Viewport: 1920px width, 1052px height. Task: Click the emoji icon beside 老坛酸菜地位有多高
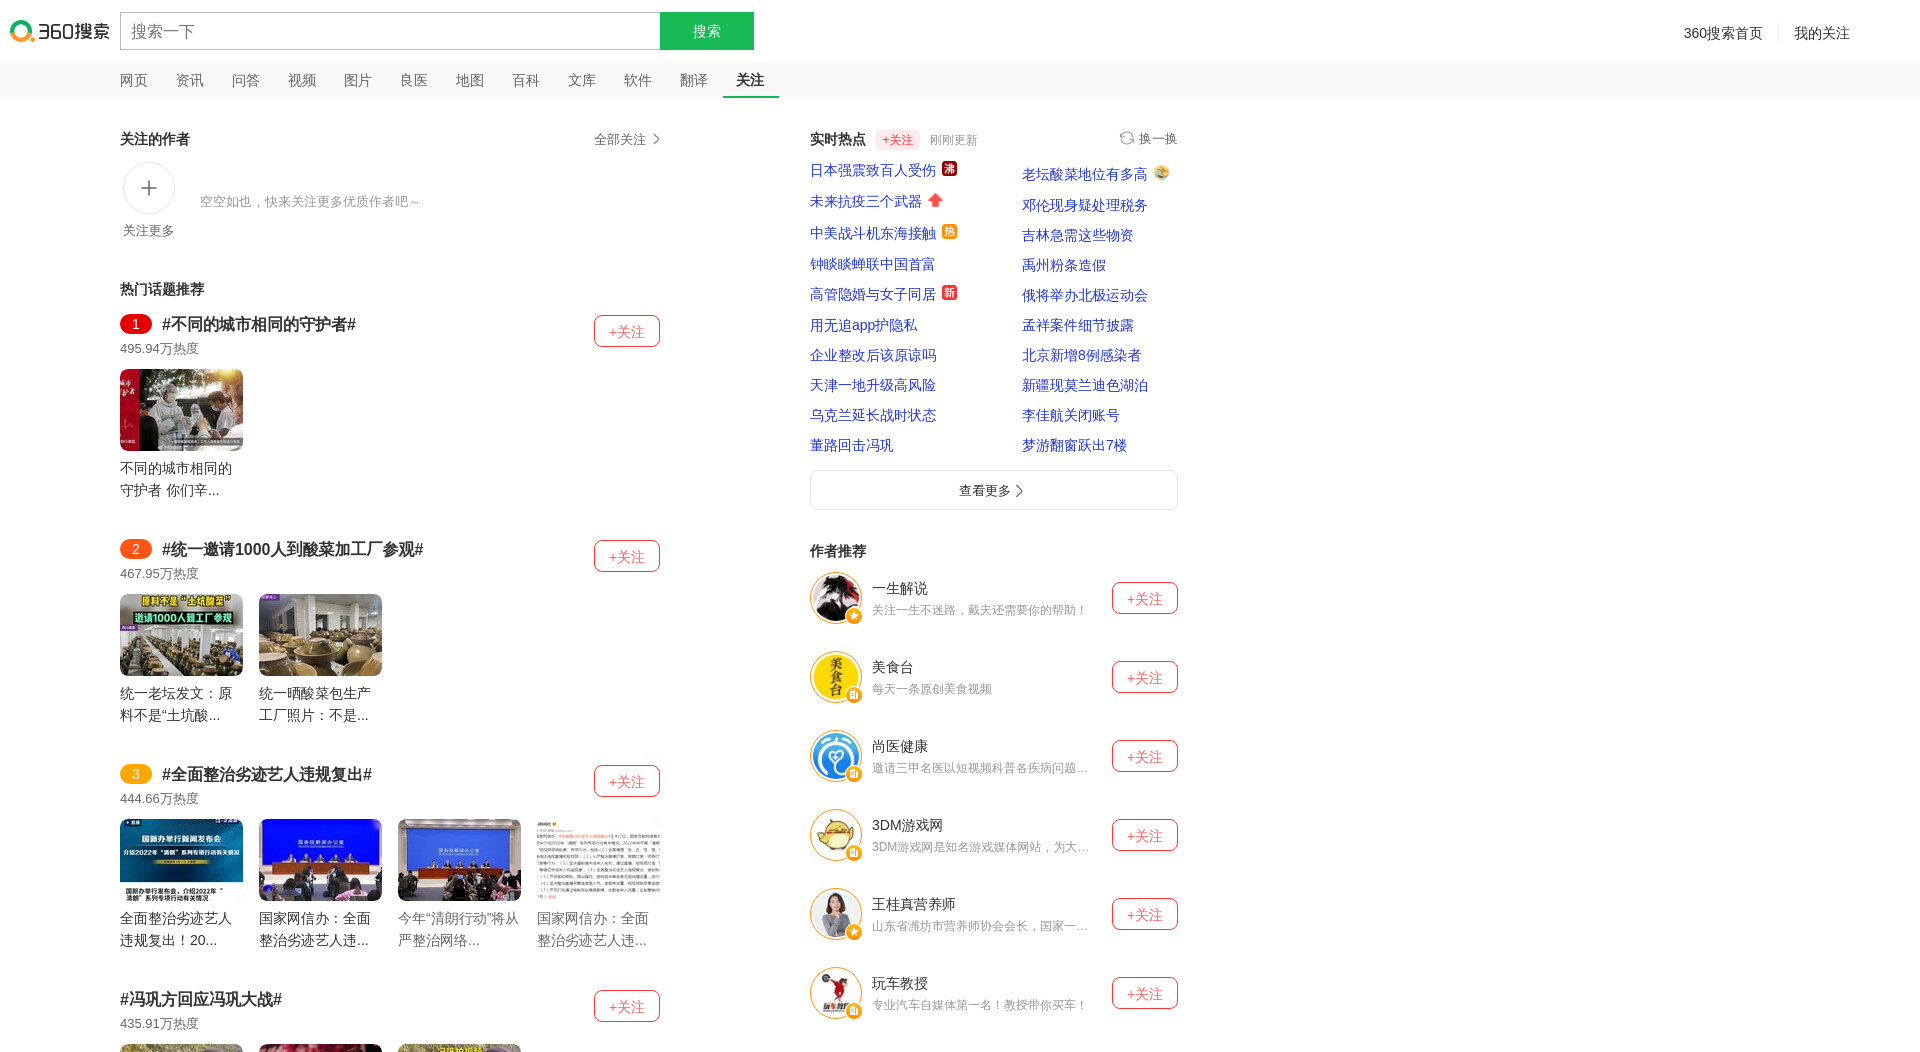[1162, 173]
